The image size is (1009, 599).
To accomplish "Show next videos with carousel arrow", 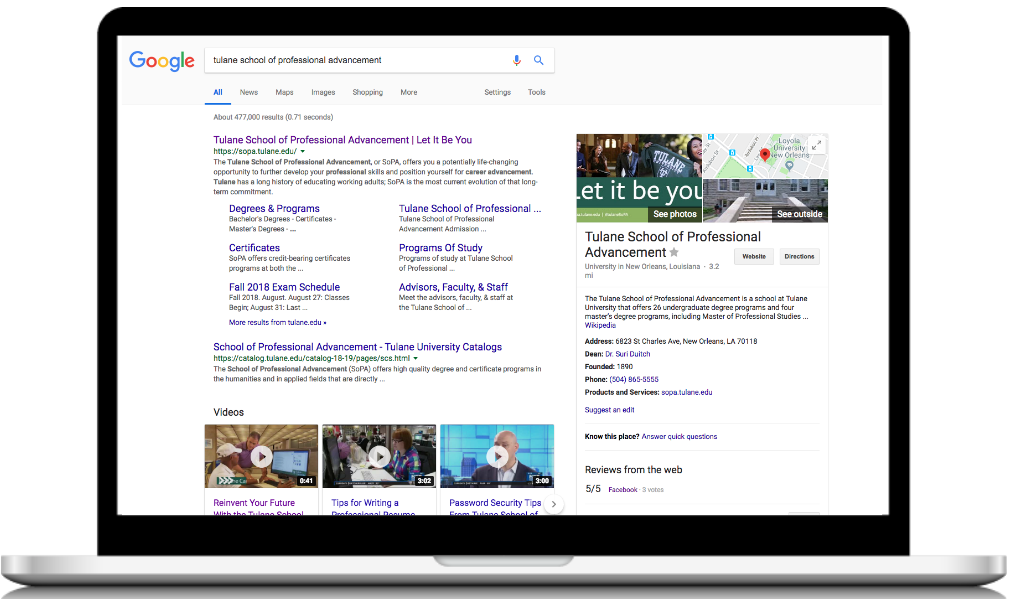I will (x=555, y=505).
